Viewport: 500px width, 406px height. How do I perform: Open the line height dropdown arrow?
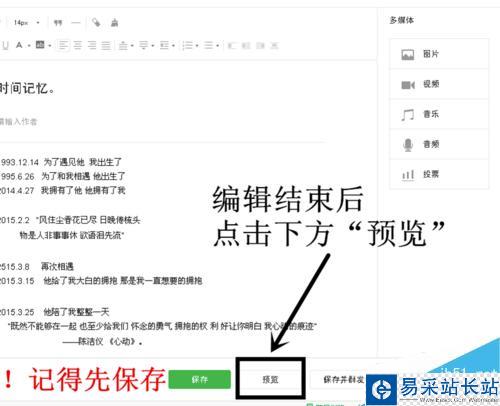point(173,46)
